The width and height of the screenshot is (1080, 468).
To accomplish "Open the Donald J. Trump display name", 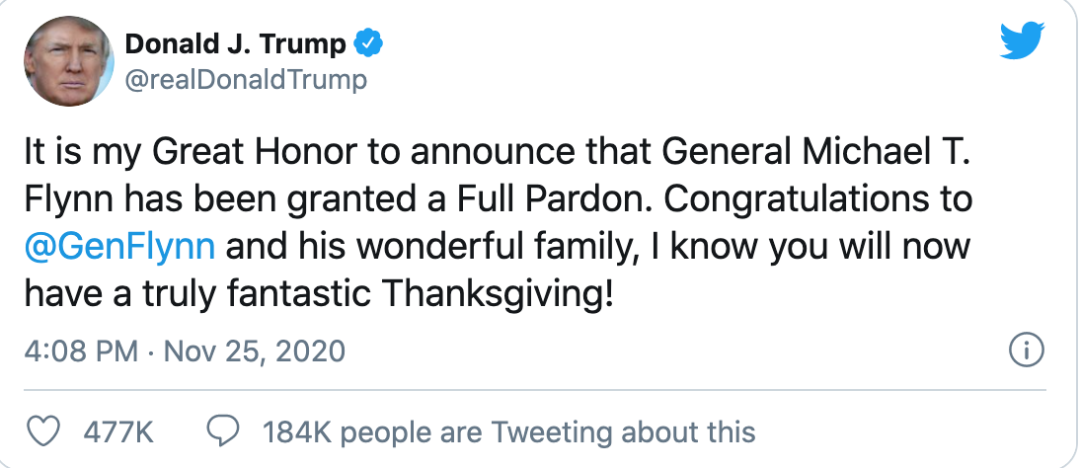I will (x=236, y=45).
